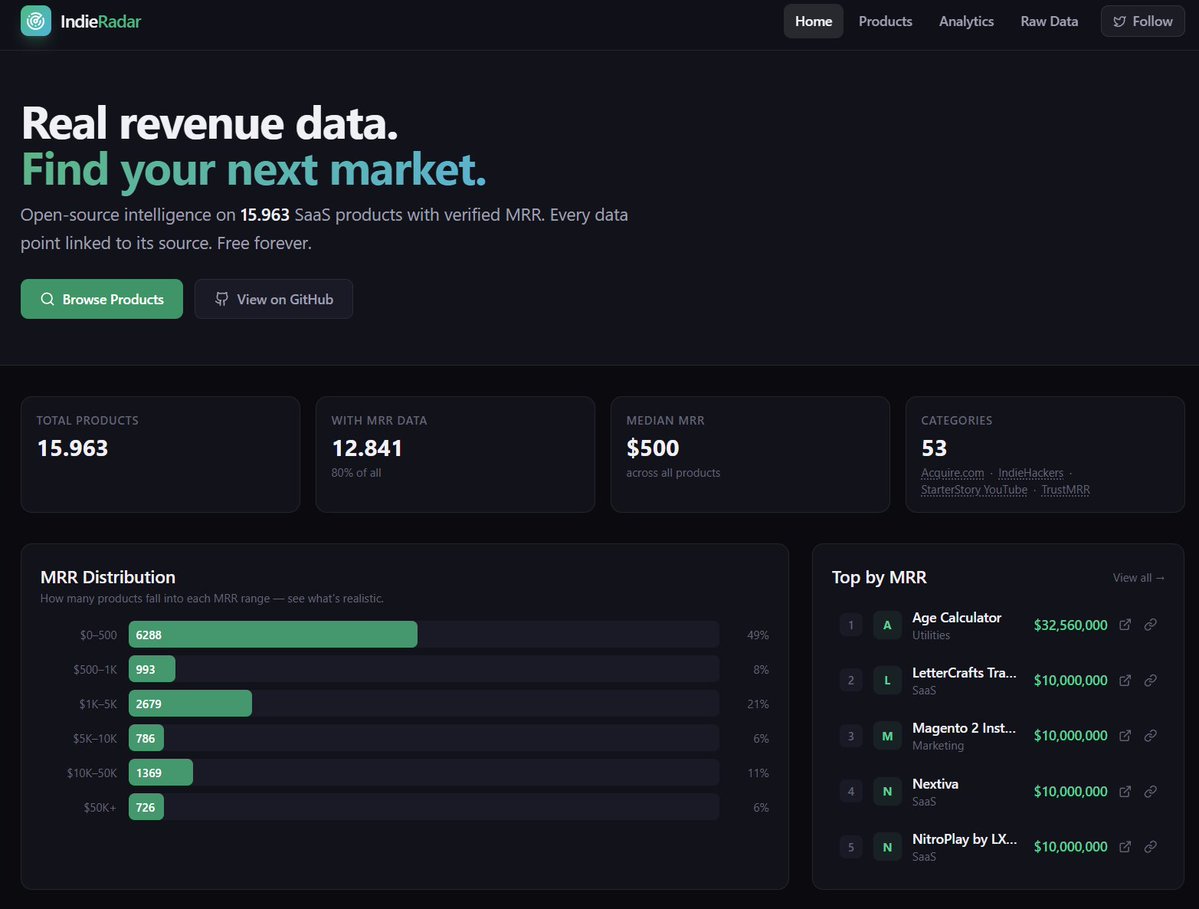This screenshot has width=1199, height=909.
Task: Open external link icon for Age Calculator
Action: point(1125,625)
